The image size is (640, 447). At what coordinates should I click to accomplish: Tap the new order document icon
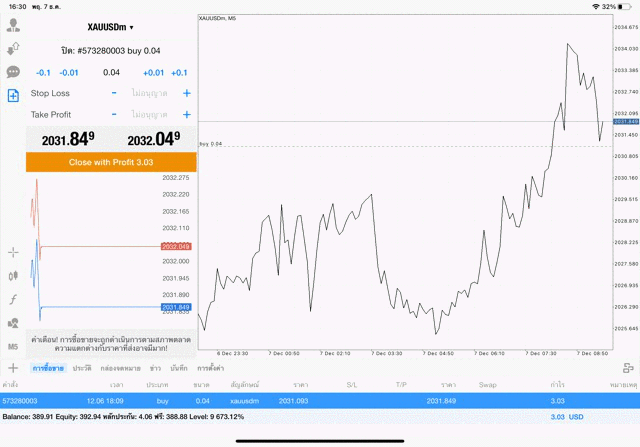[14, 95]
